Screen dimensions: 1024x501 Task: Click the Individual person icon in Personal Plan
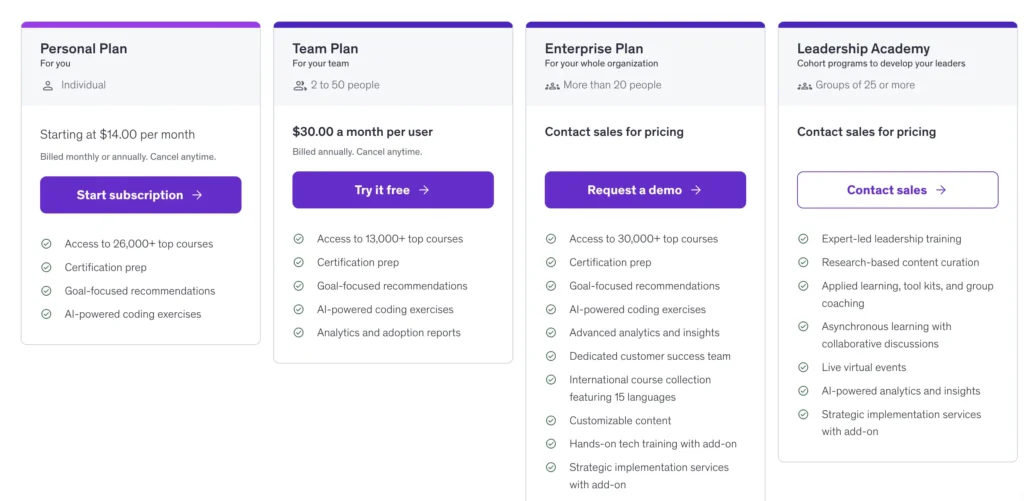(x=48, y=85)
